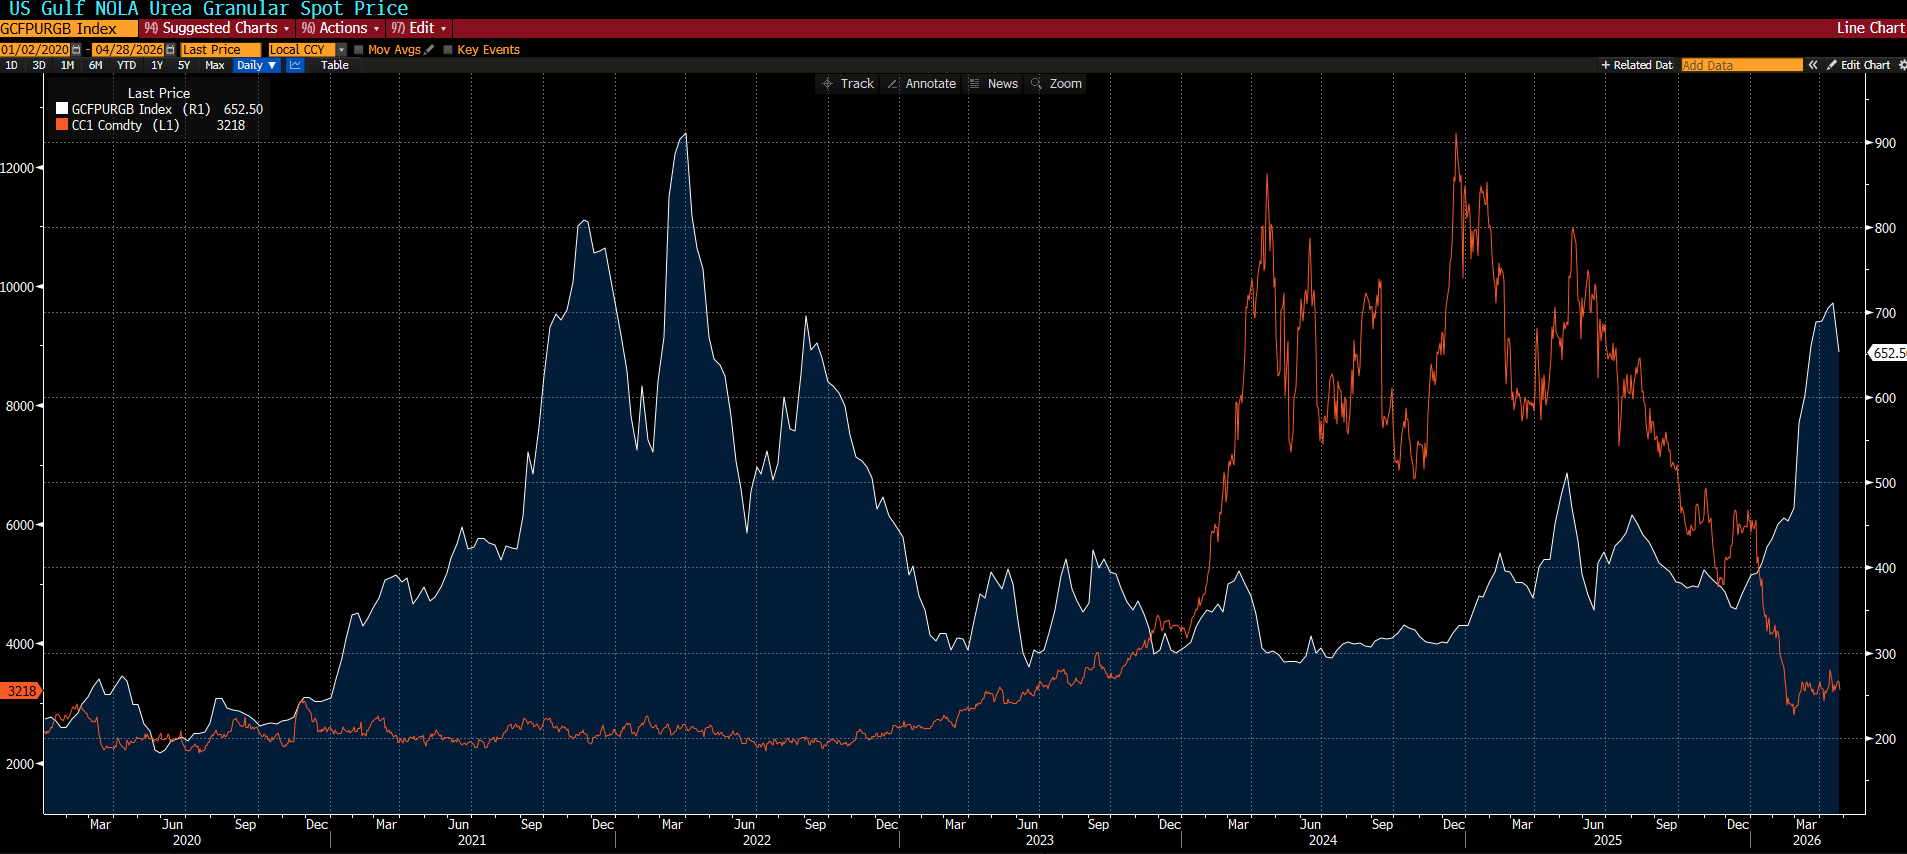This screenshot has width=1907, height=854.
Task: Click the orange CC1 Comdty legend swatch
Action: (62, 125)
